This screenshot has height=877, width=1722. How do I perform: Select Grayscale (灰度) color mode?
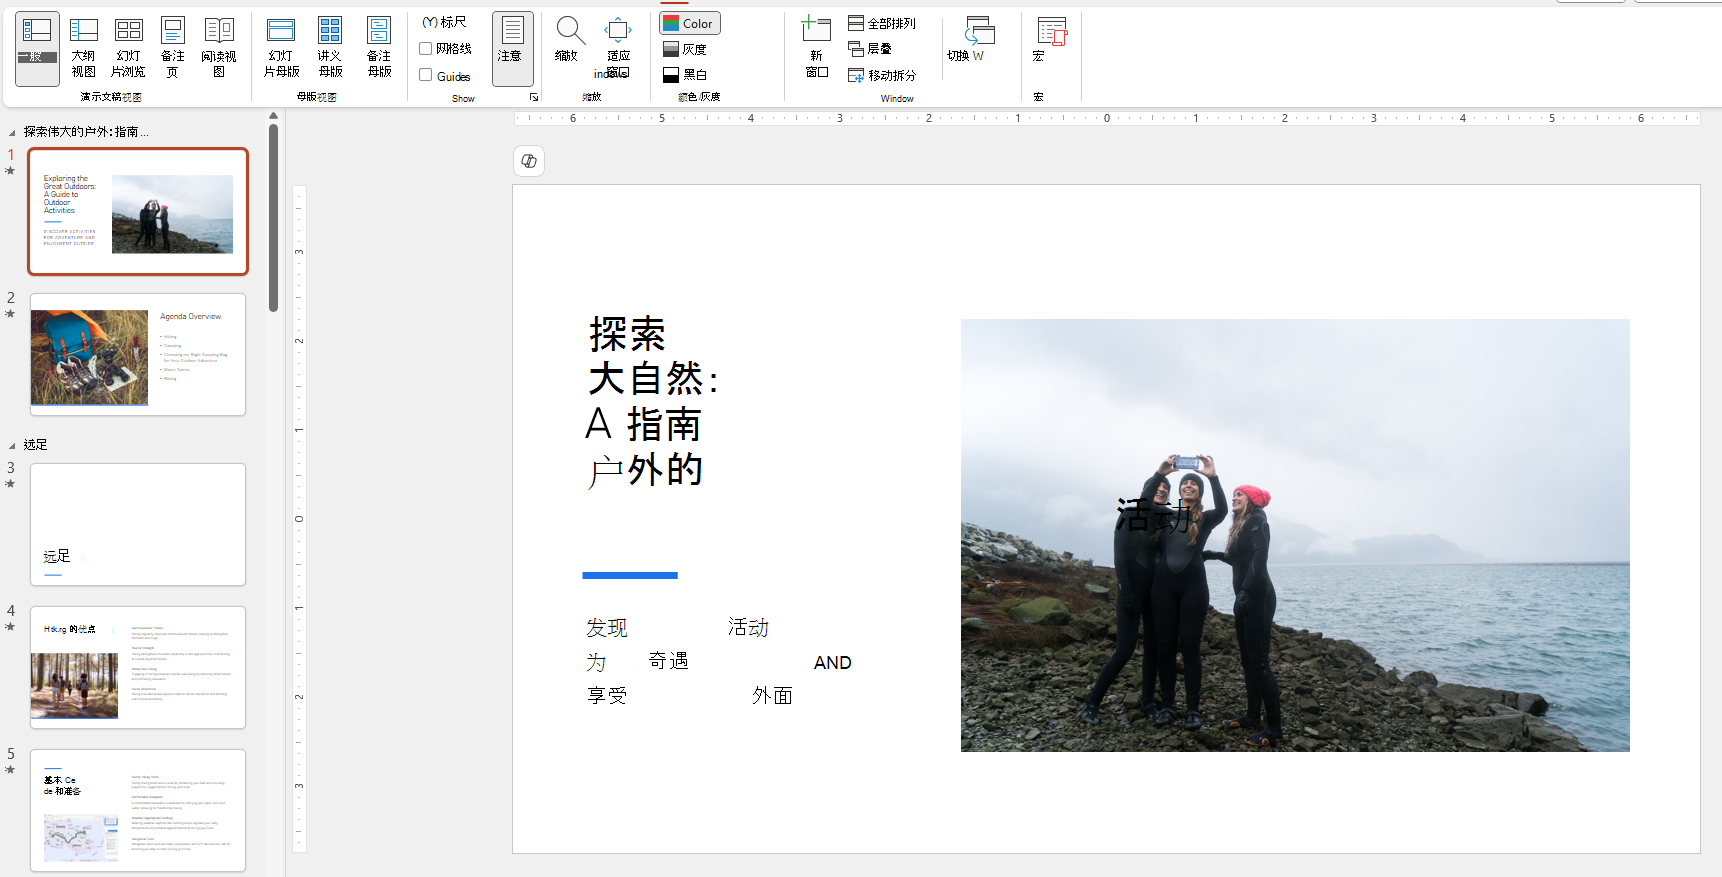(x=685, y=49)
